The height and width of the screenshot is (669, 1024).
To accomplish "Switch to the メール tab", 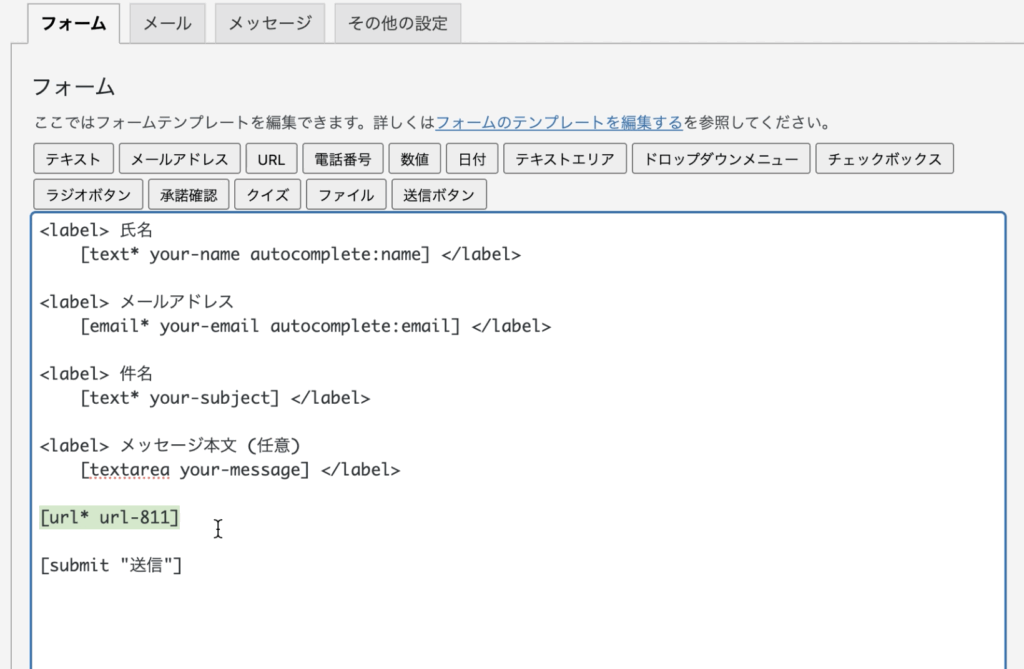I will point(167,23).
